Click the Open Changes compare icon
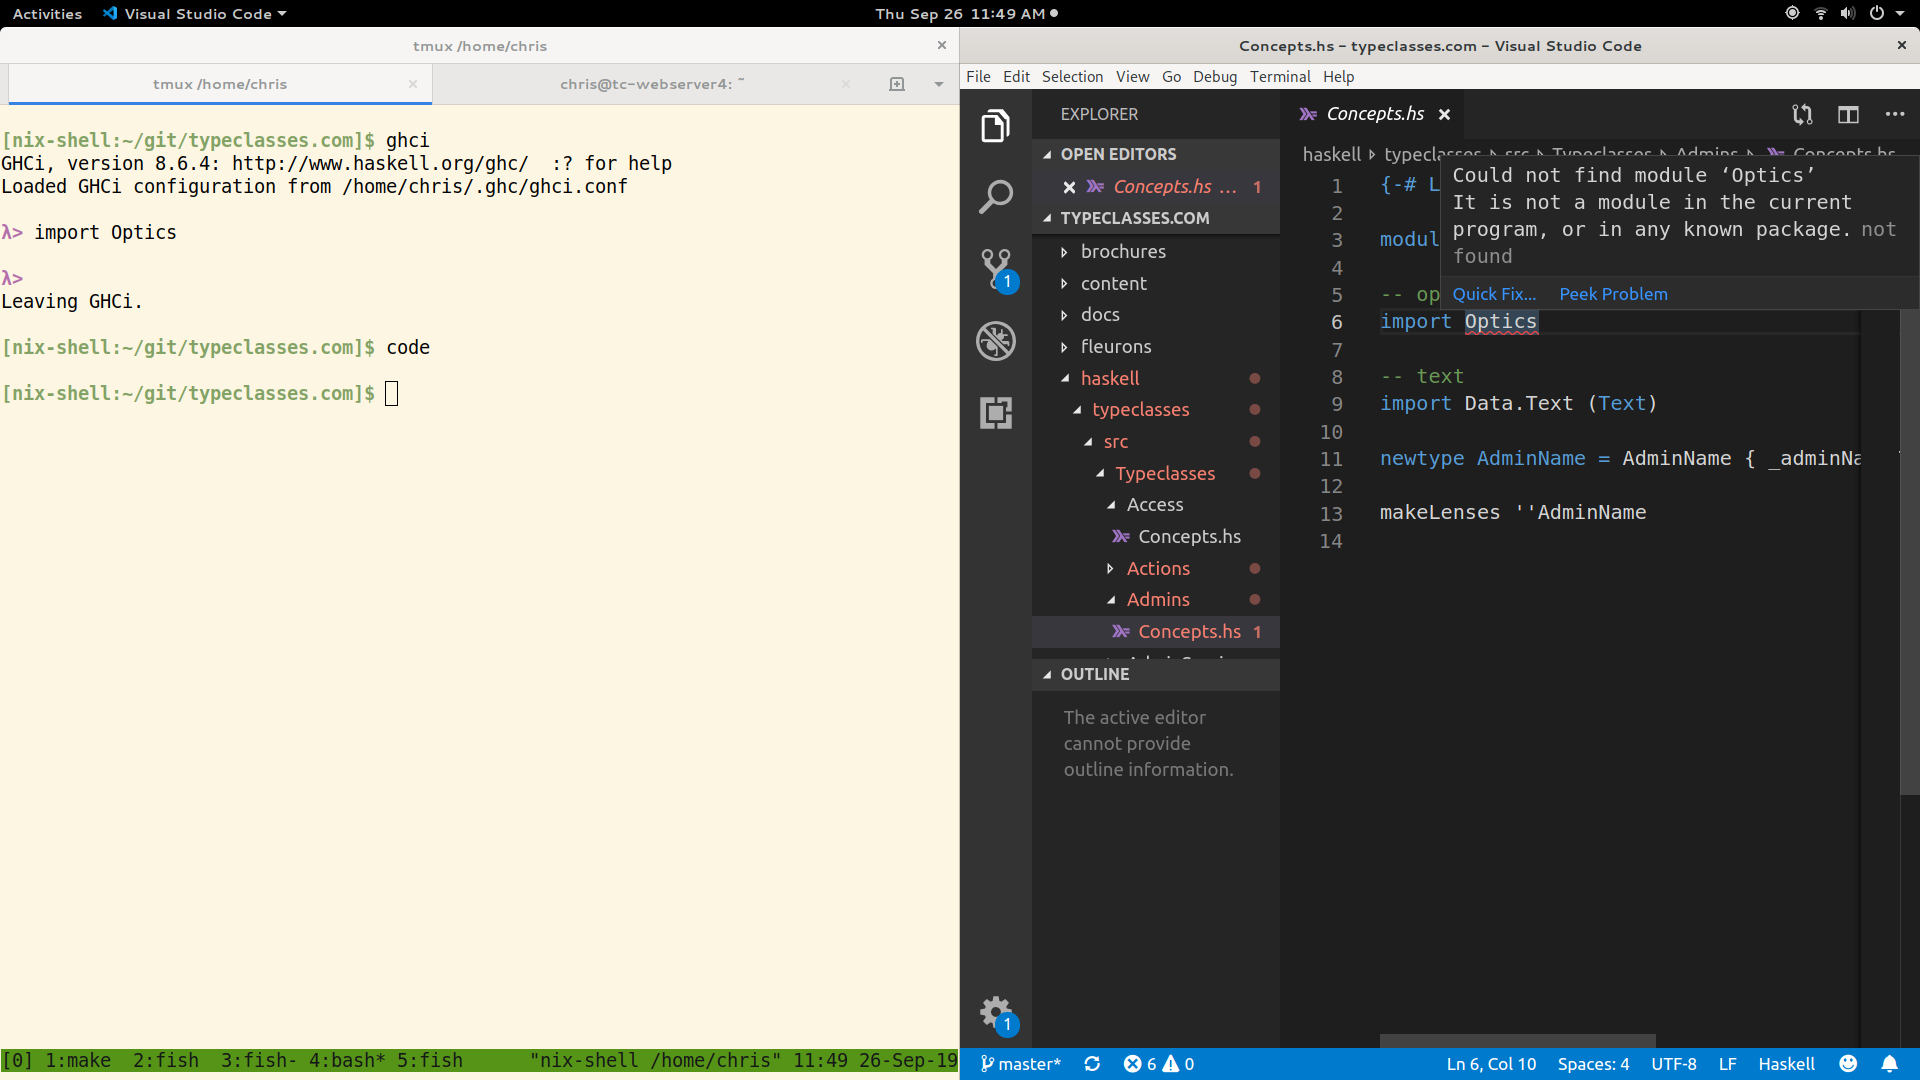This screenshot has height=1080, width=1920. [1802, 115]
